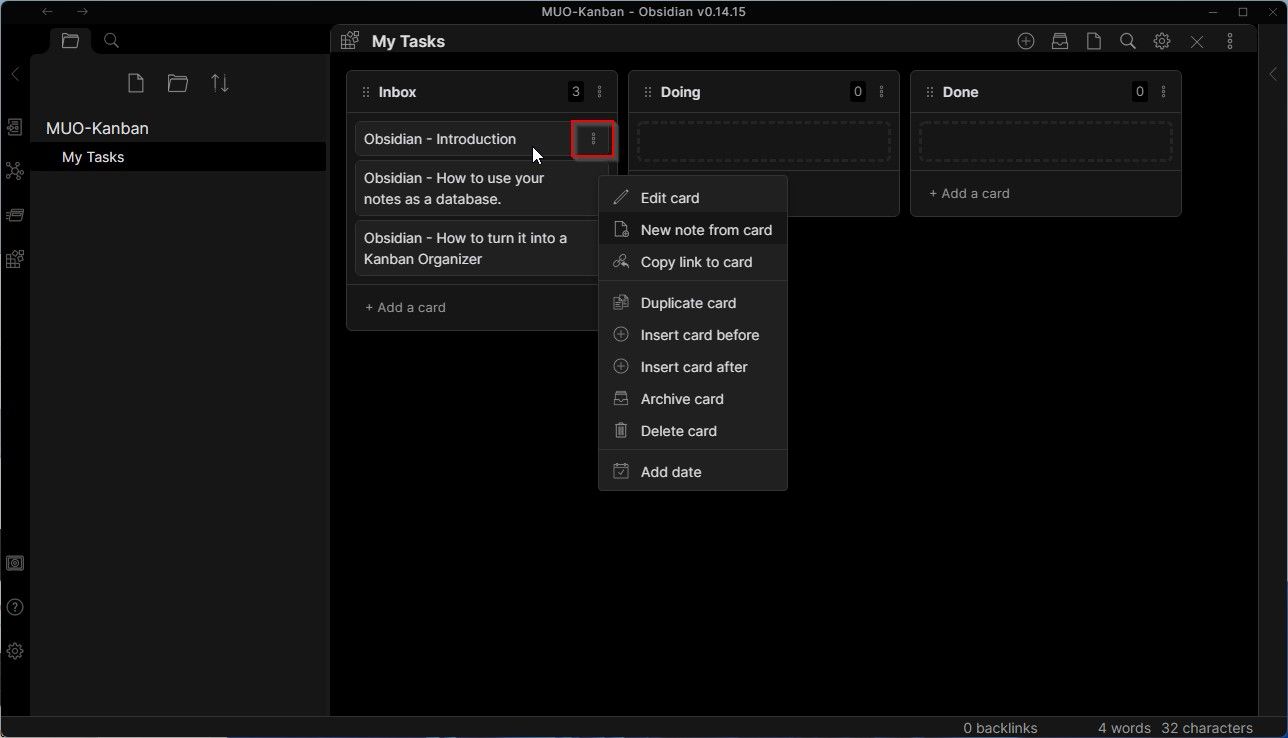
Task: Open board as markdown header icon
Action: tap(1094, 41)
